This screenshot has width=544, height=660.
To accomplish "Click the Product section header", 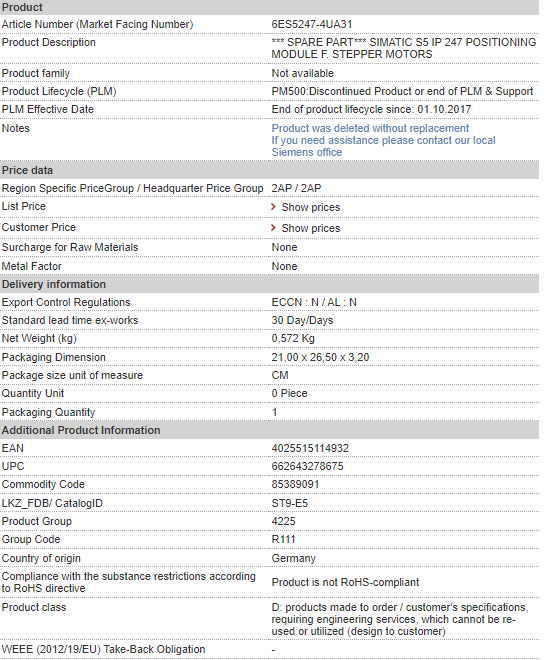I will (269, 7).
